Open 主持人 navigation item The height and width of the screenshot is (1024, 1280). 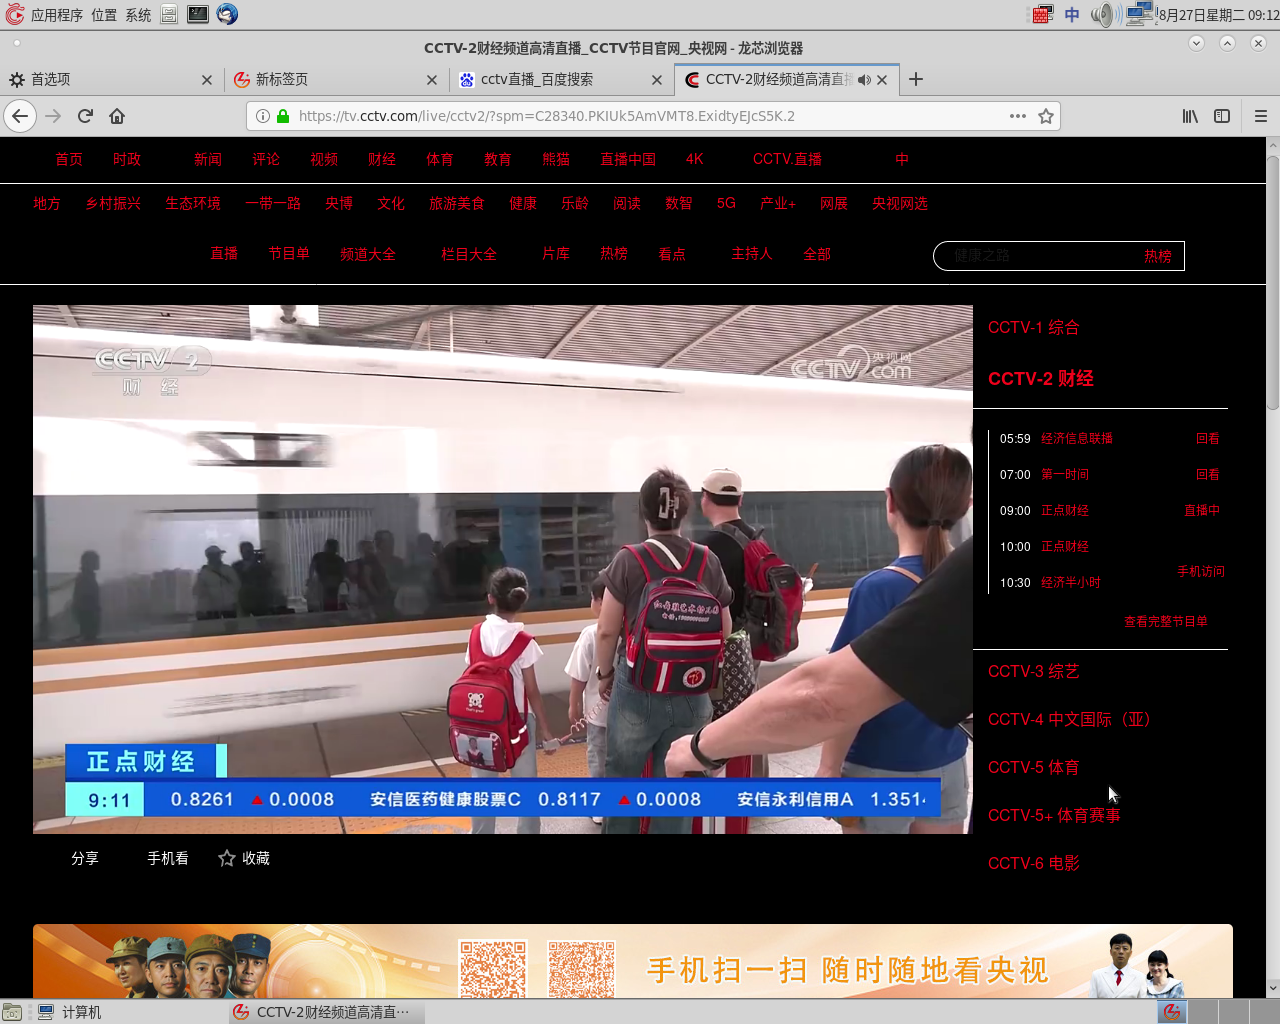pos(752,254)
